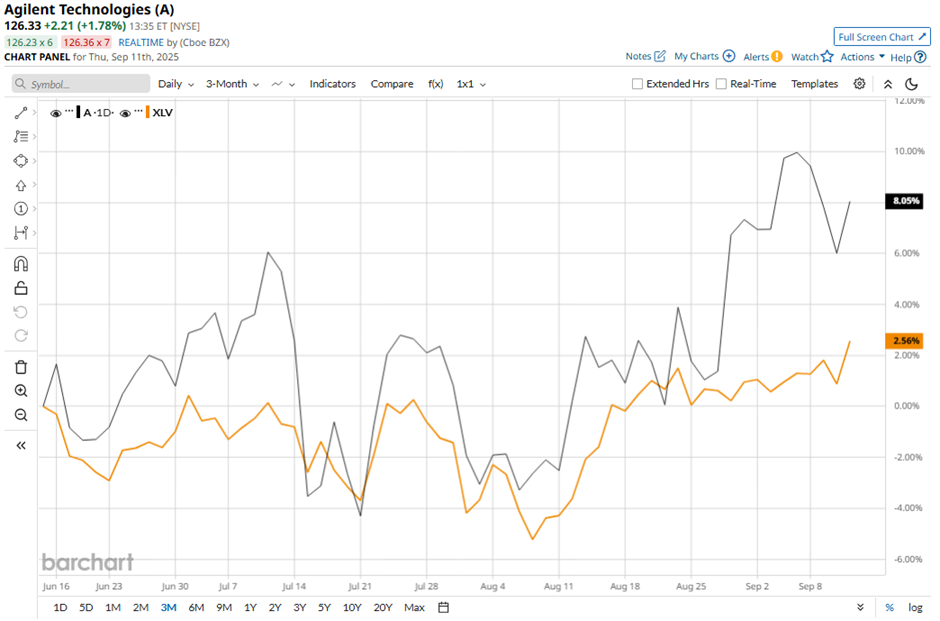This screenshot has width=940, height=621.
Task: Click the black A series color bar
Action: [79, 112]
